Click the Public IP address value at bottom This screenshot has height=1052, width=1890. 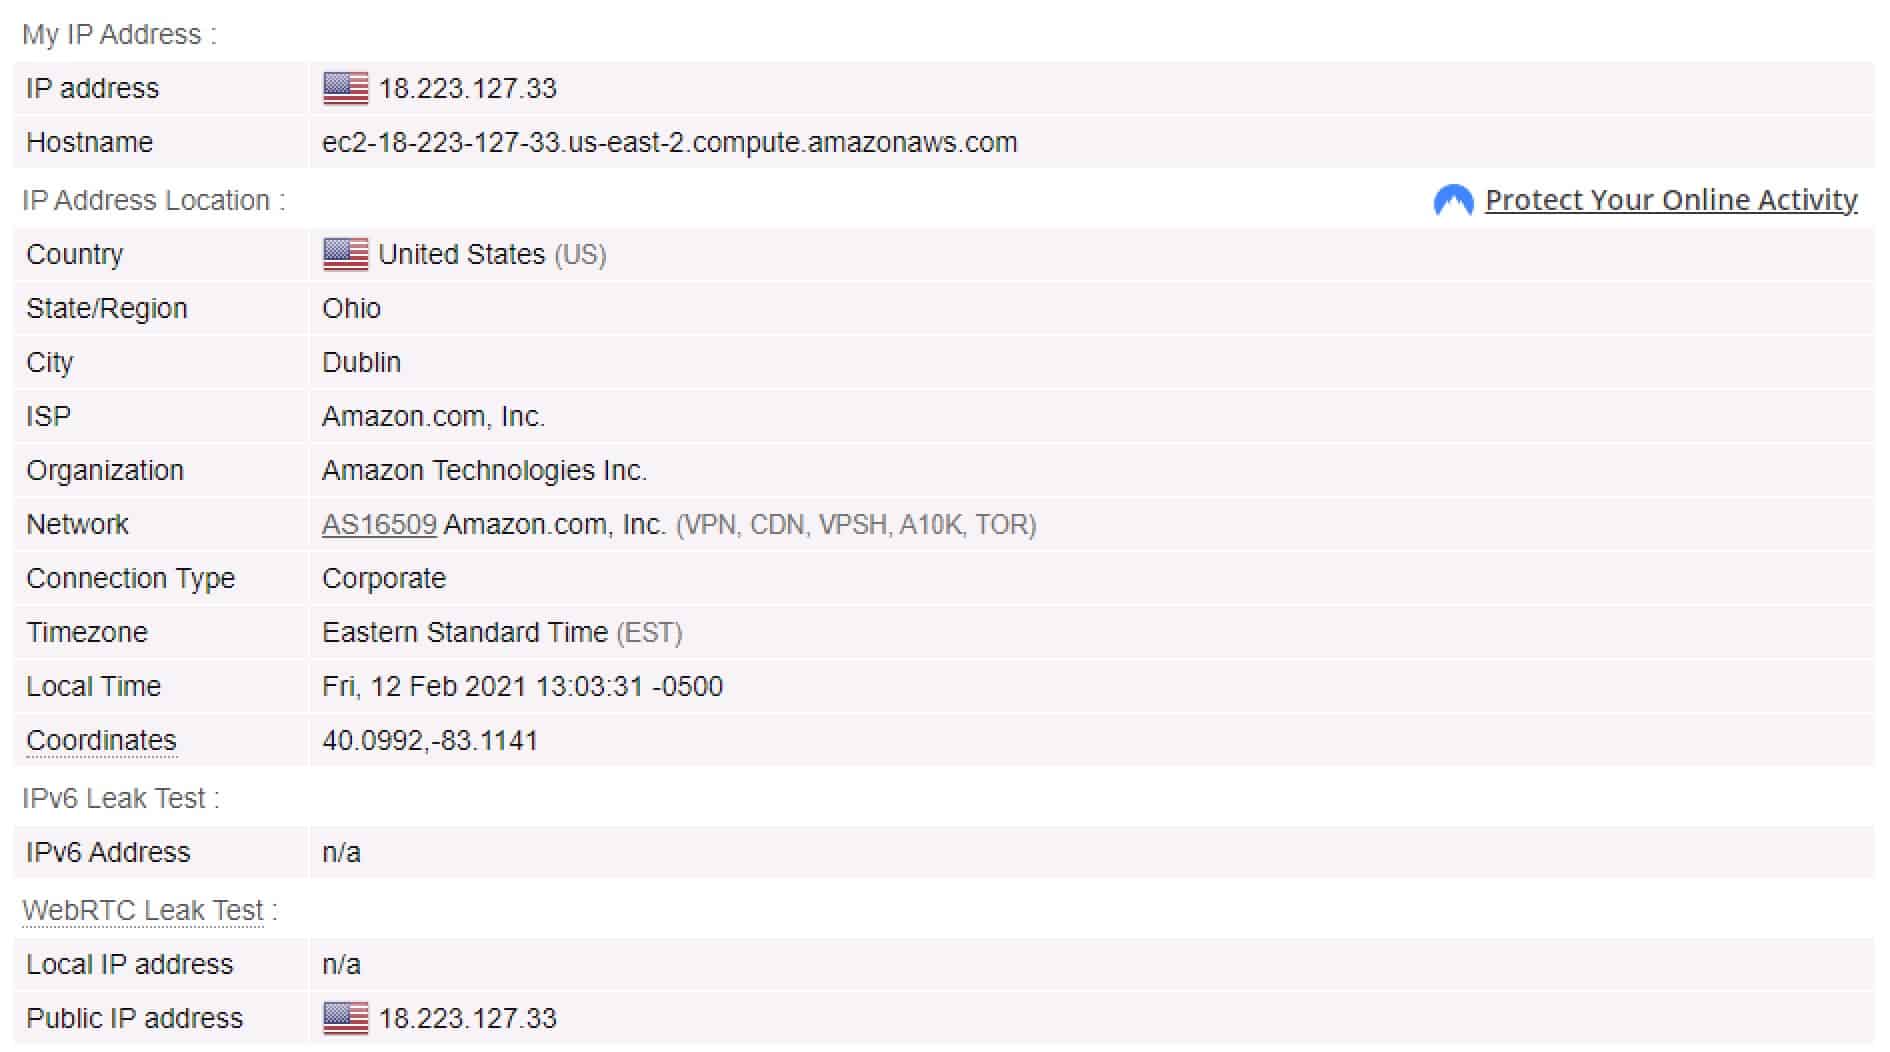tap(467, 1018)
